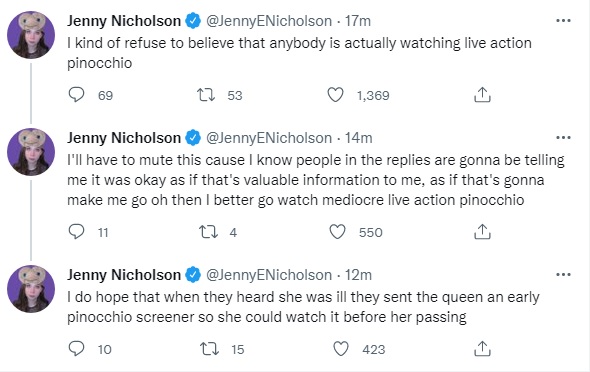Share the tweet posted 12m ago

coord(482,349)
